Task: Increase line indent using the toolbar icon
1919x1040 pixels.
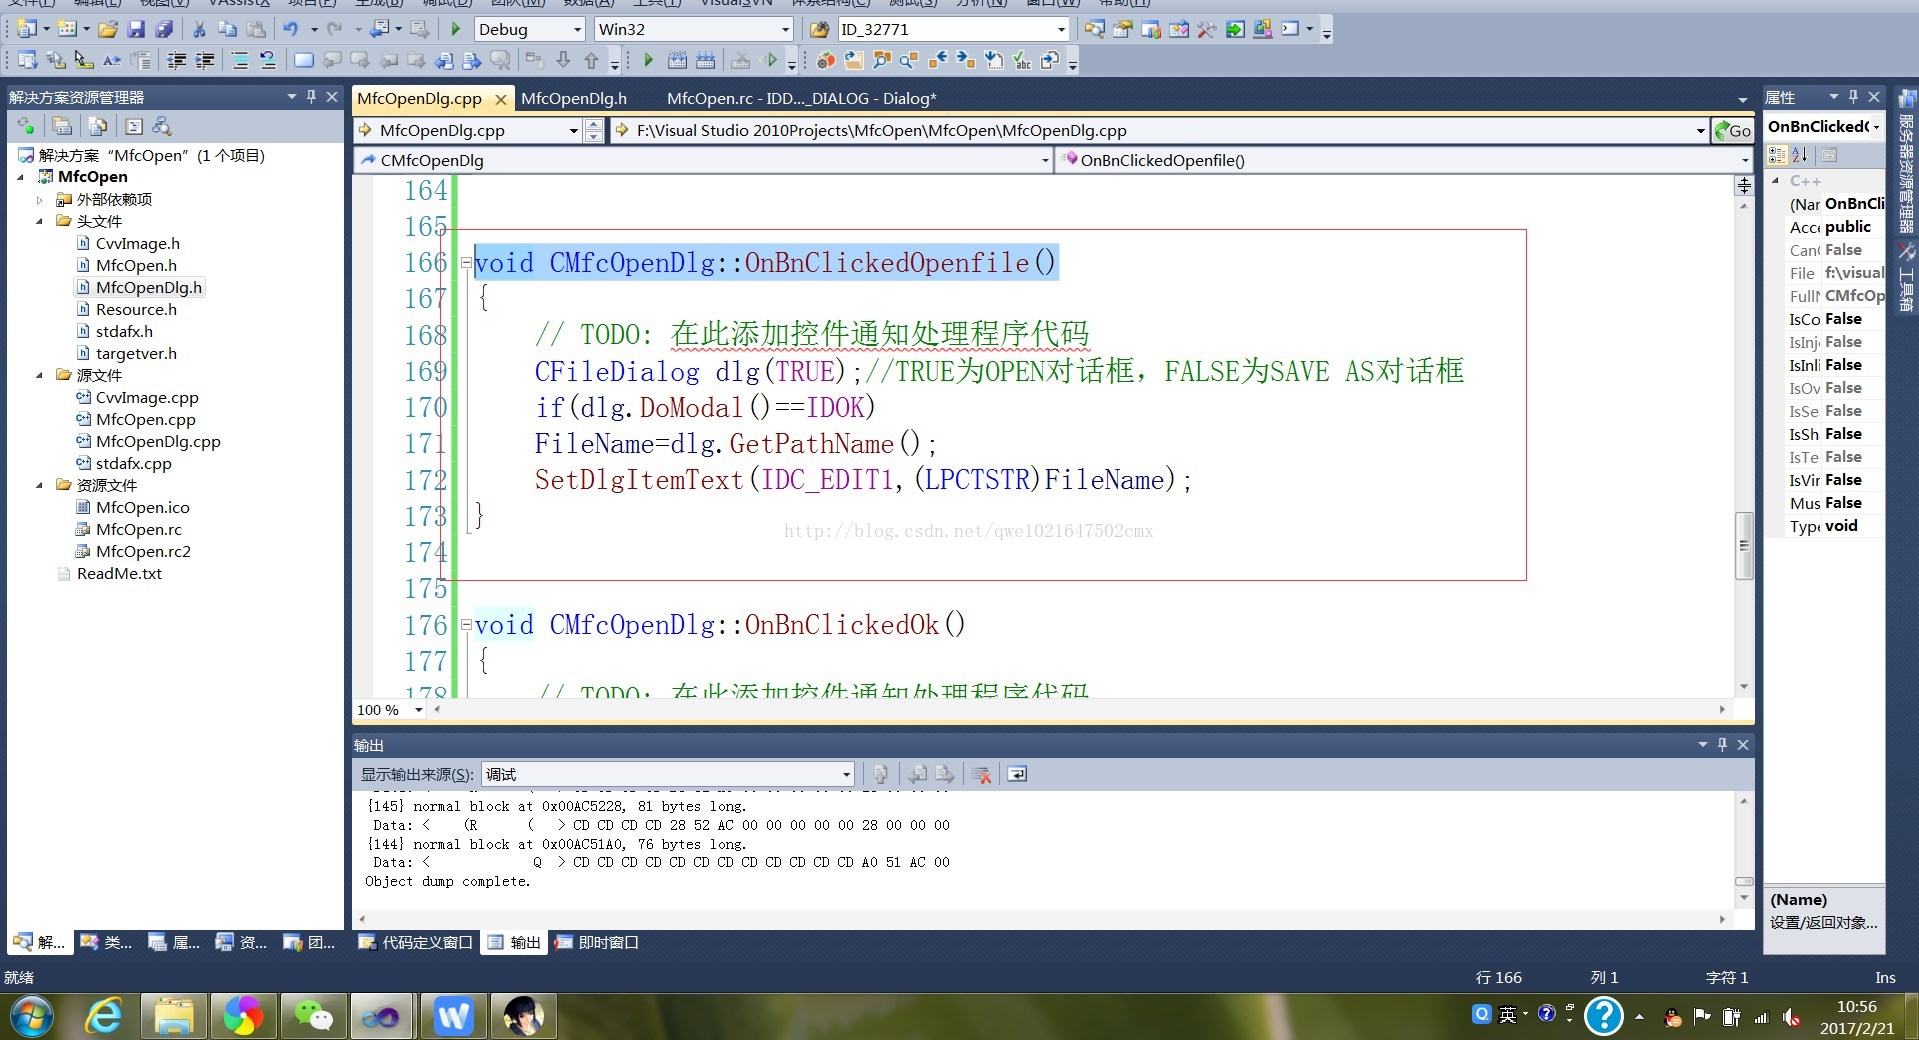Action: (x=205, y=61)
